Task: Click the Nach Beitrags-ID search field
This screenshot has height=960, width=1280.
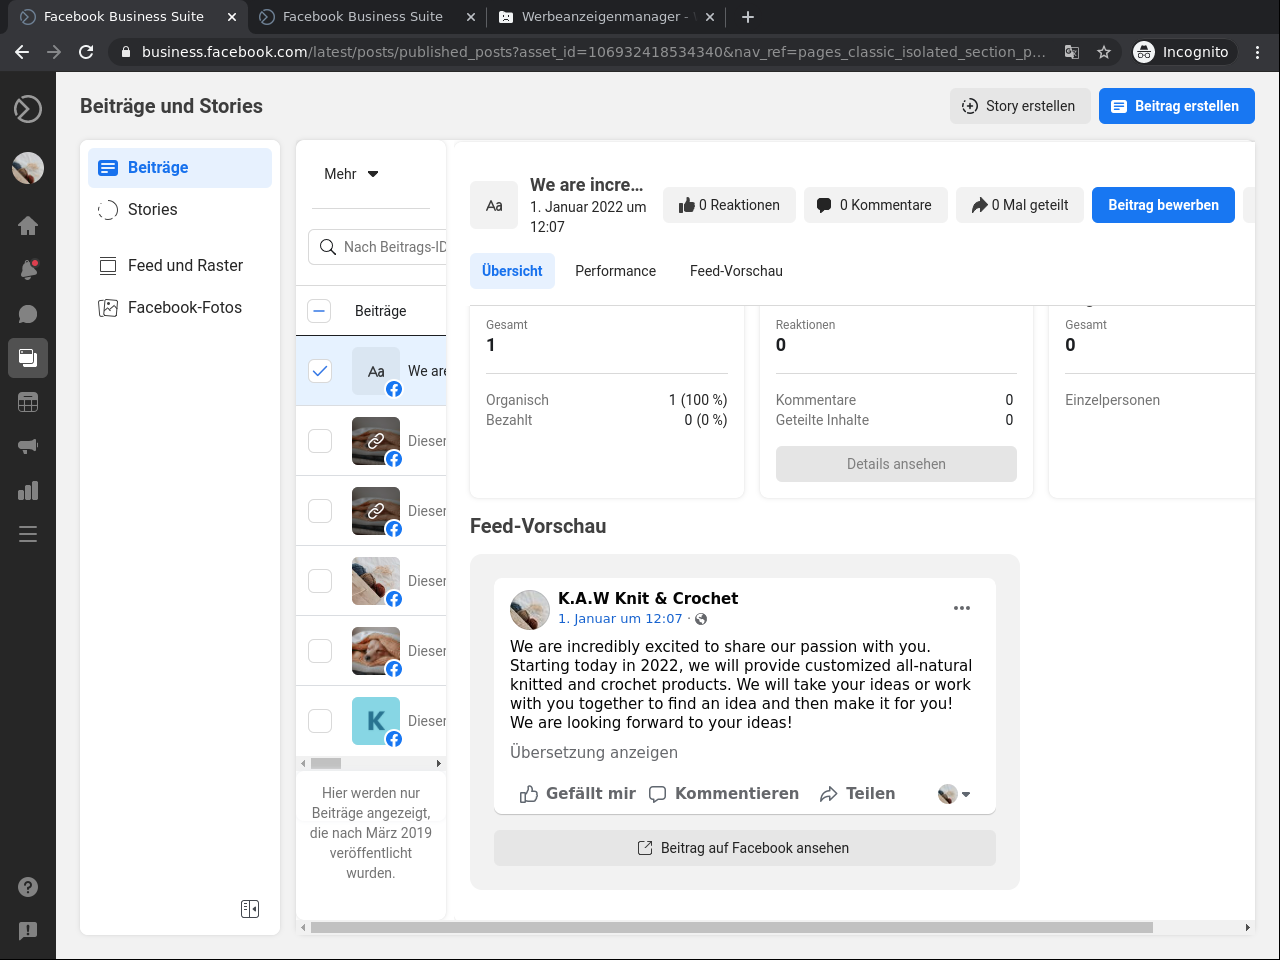Action: pyautogui.click(x=390, y=247)
